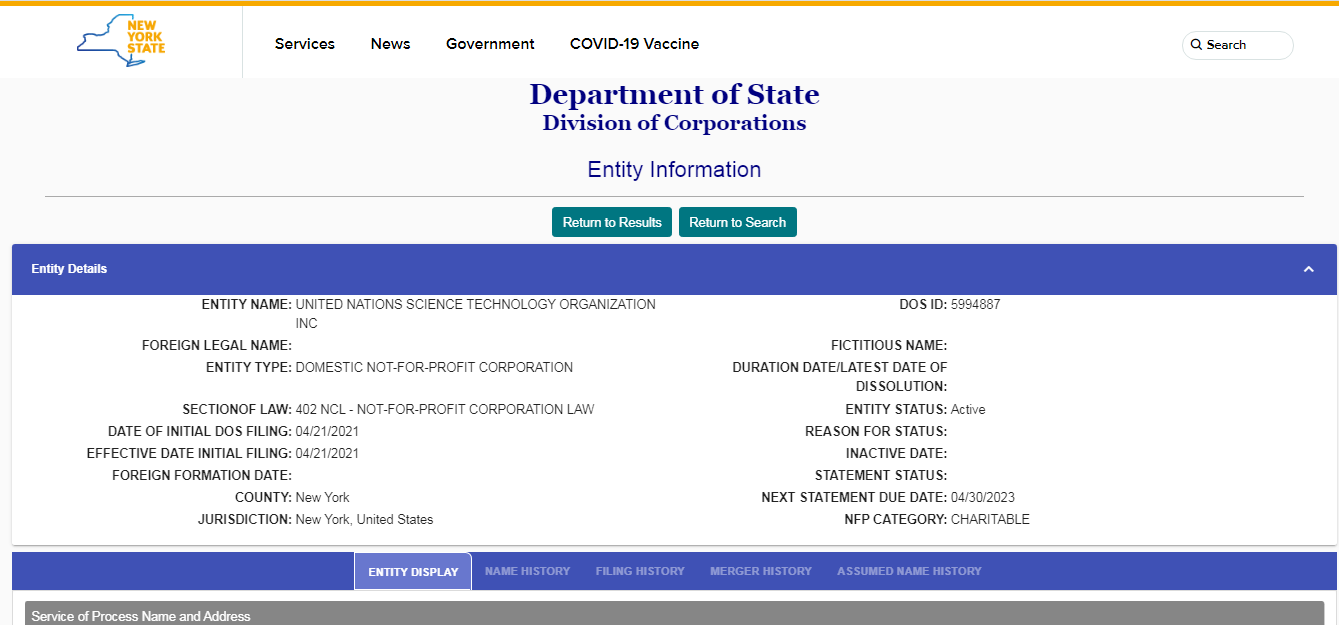Click the FOREIGN LEGAL NAME label
The height and width of the screenshot is (625, 1339).
tap(217, 345)
